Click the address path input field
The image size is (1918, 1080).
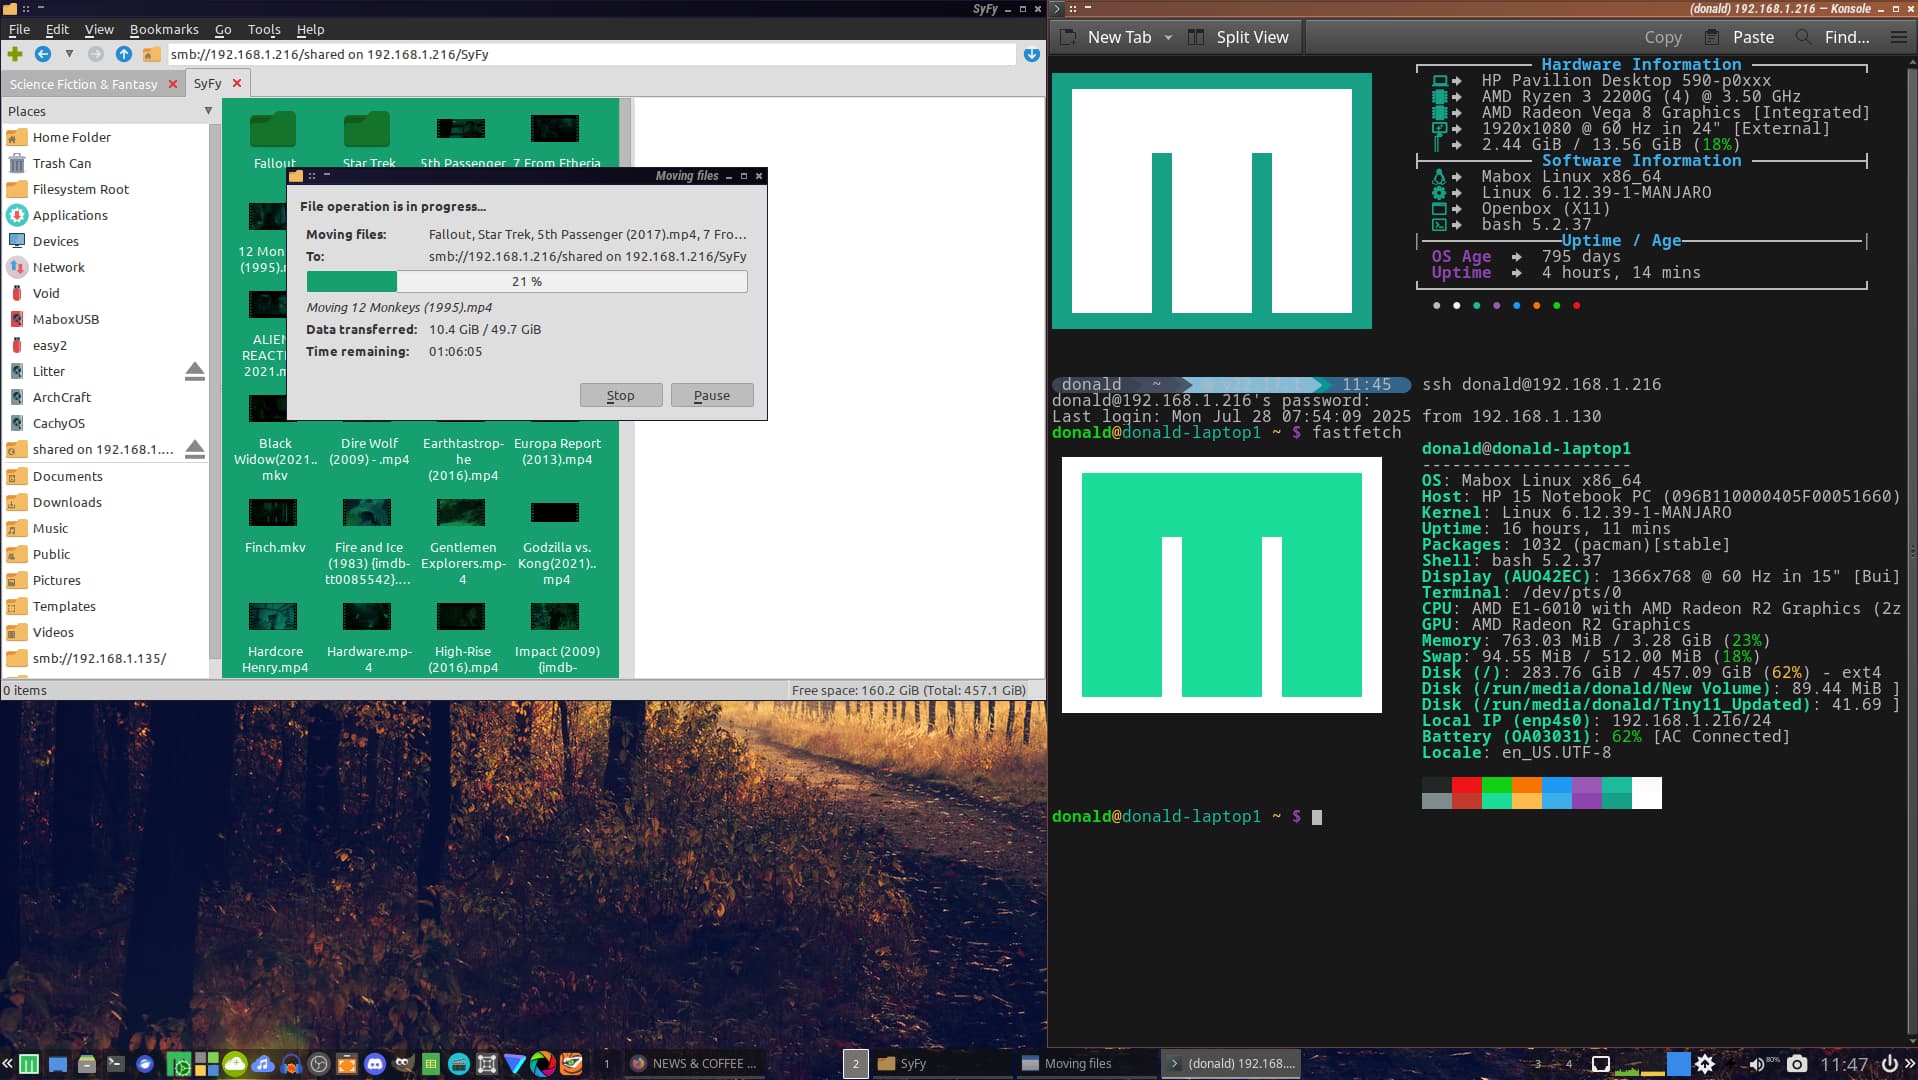point(590,54)
